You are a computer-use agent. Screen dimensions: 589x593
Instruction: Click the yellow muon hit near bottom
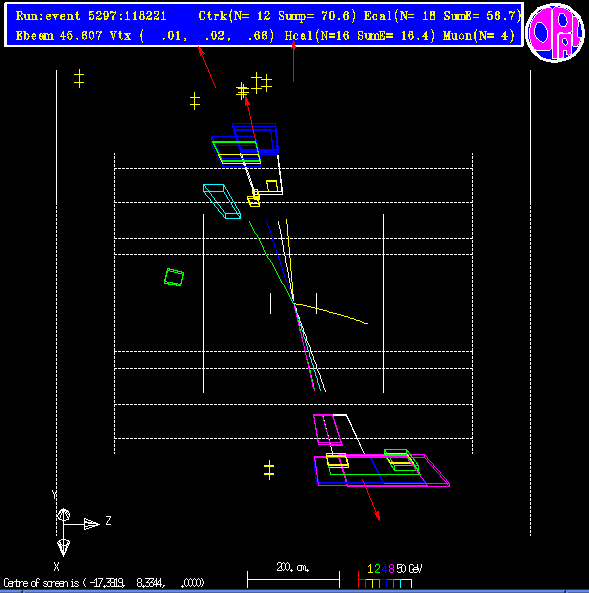(269, 470)
